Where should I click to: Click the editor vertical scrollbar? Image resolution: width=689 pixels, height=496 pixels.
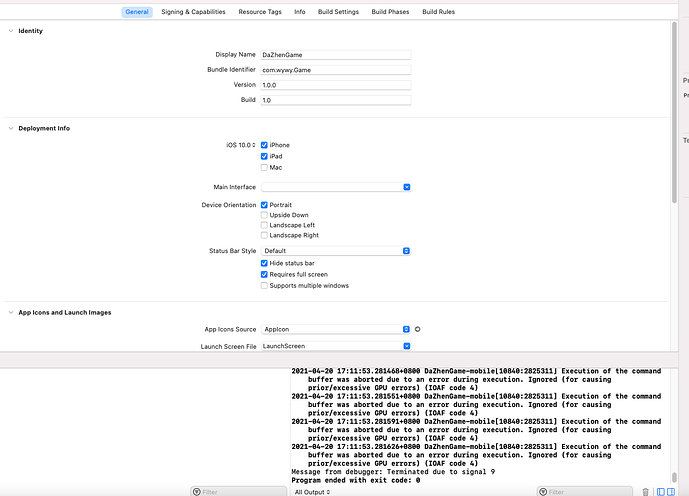click(674, 112)
